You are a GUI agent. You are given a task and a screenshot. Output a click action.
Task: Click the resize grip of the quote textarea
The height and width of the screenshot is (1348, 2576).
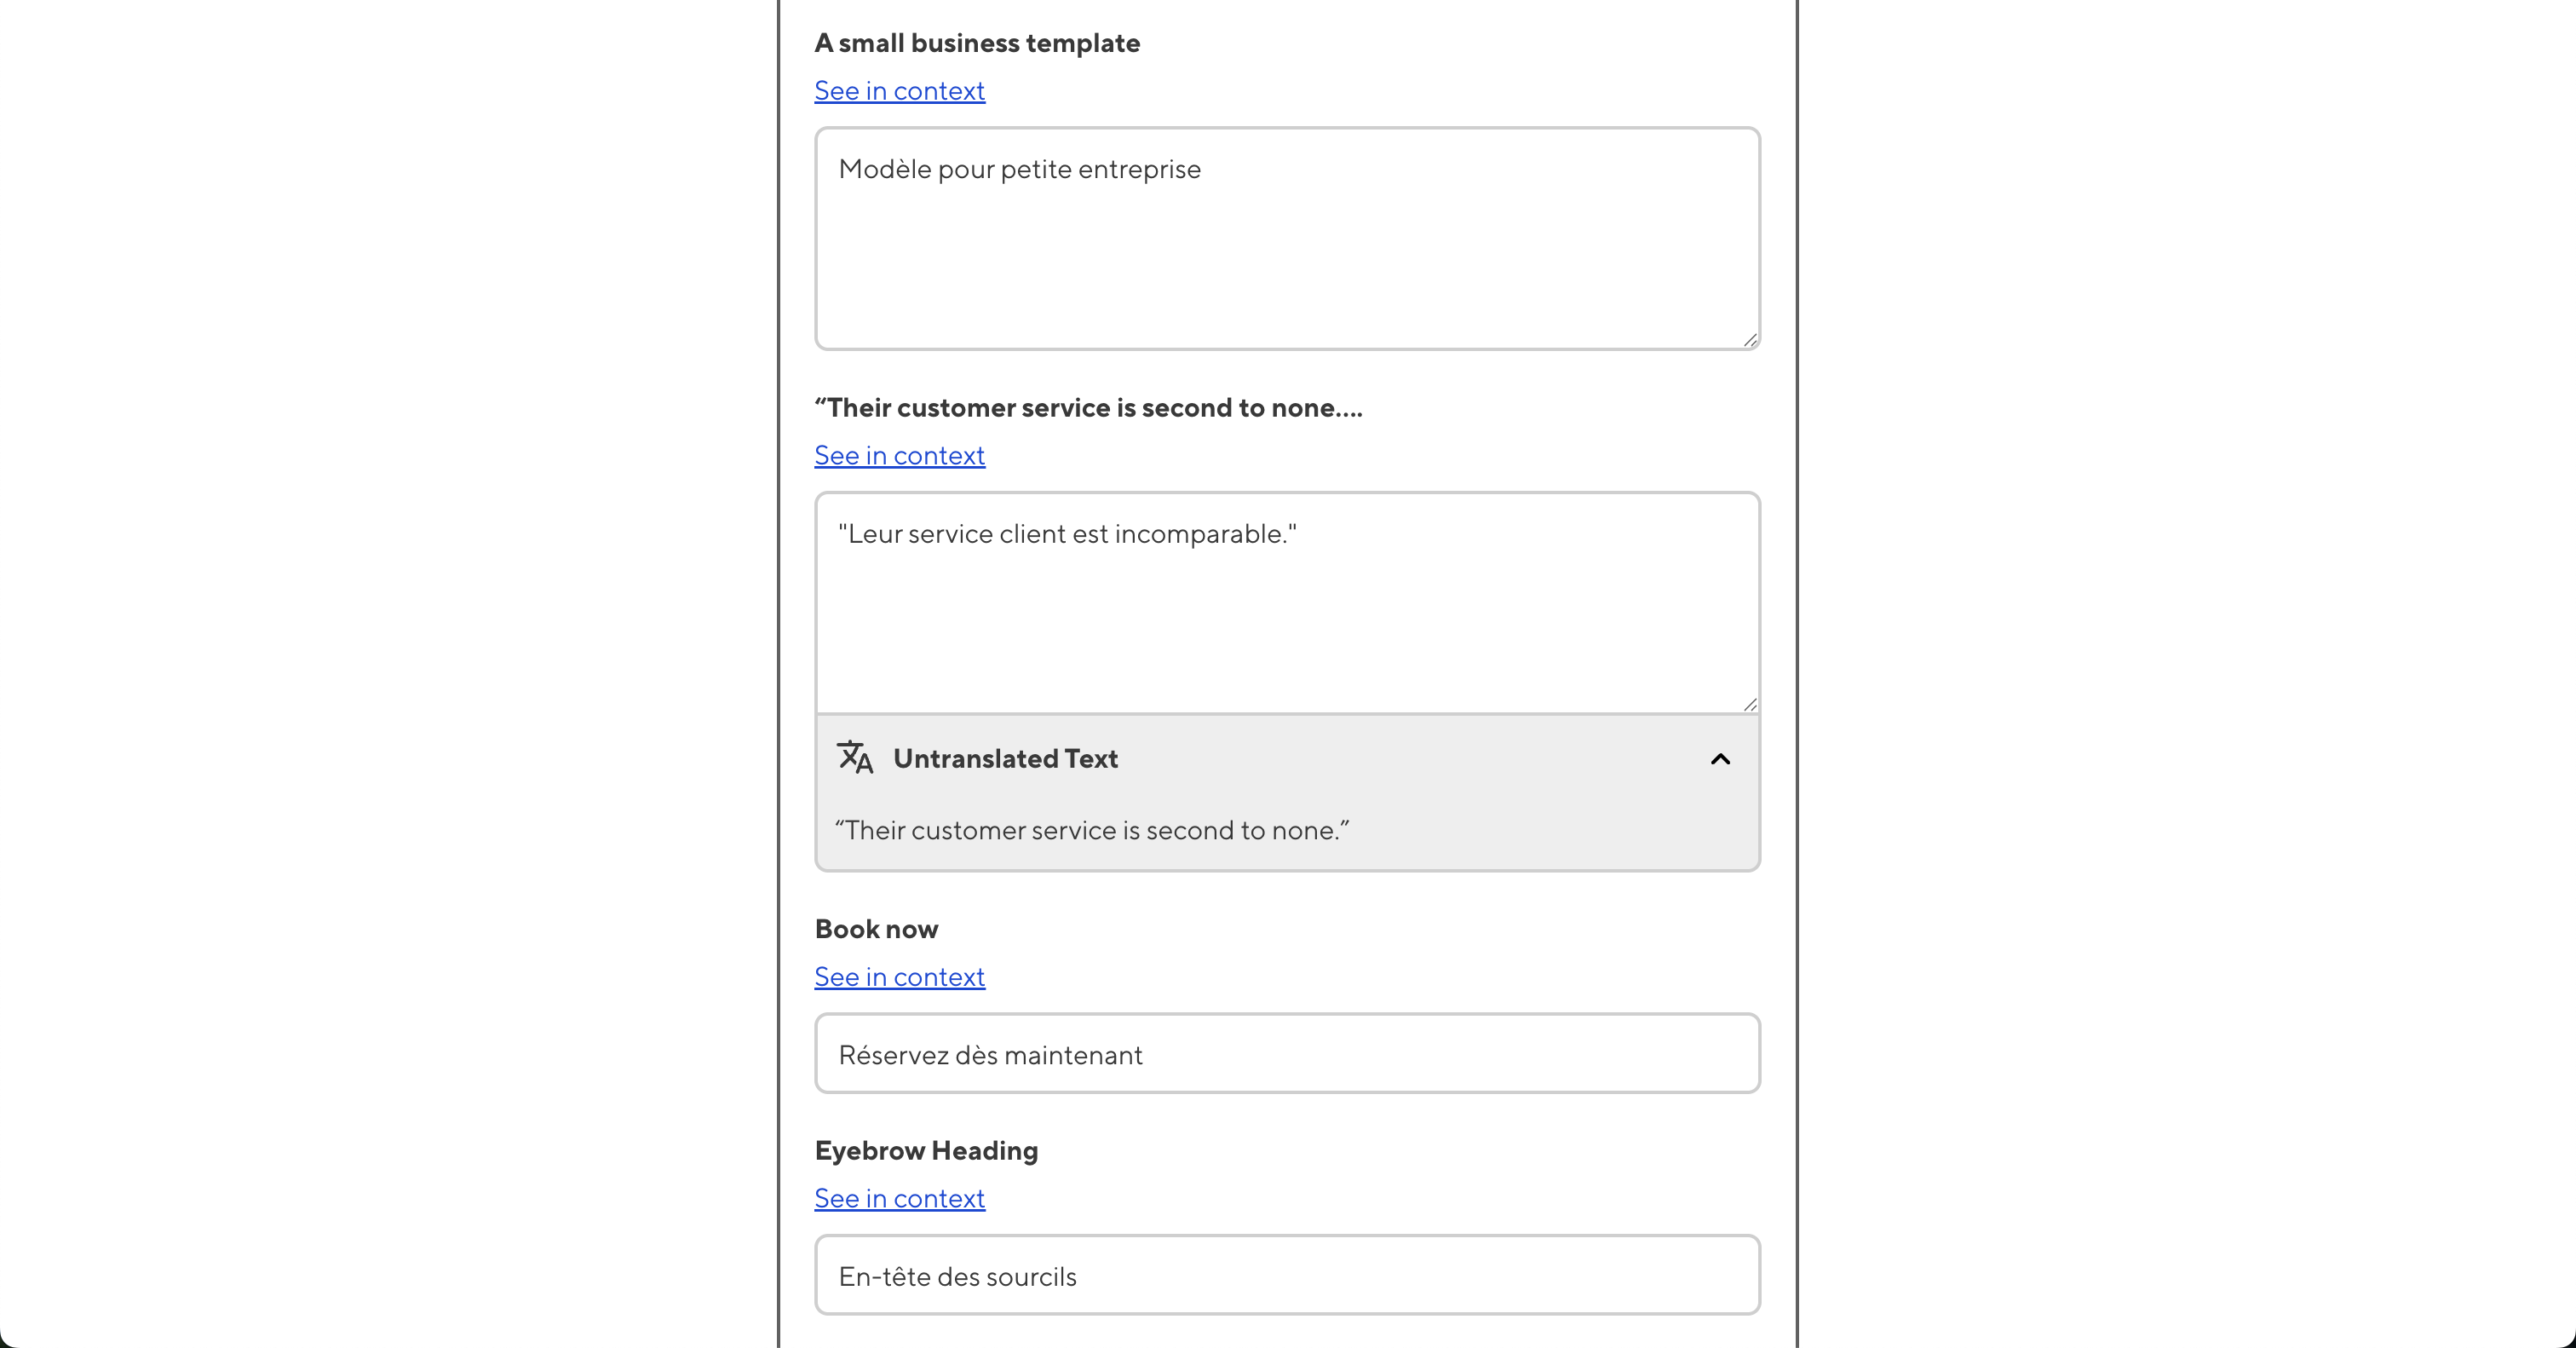pos(1750,703)
